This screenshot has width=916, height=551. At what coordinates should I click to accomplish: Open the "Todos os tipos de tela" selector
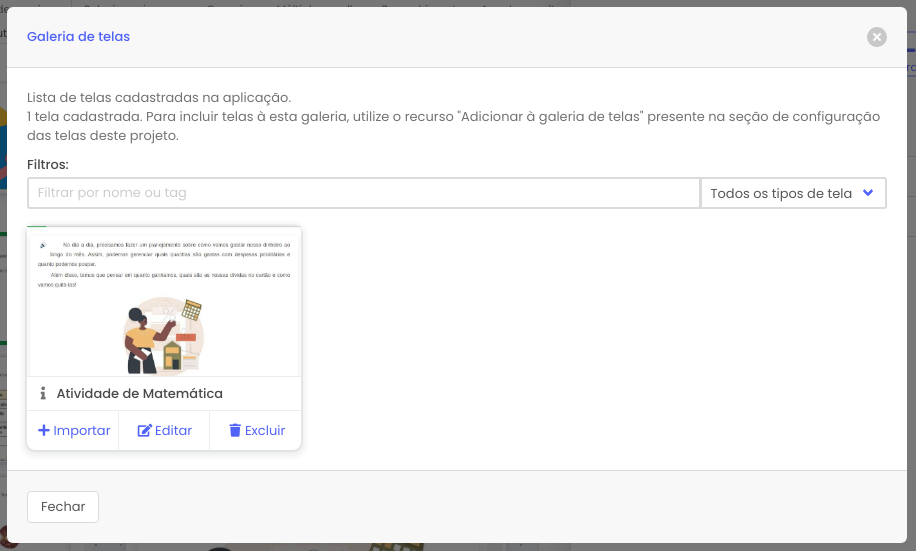coord(781,193)
